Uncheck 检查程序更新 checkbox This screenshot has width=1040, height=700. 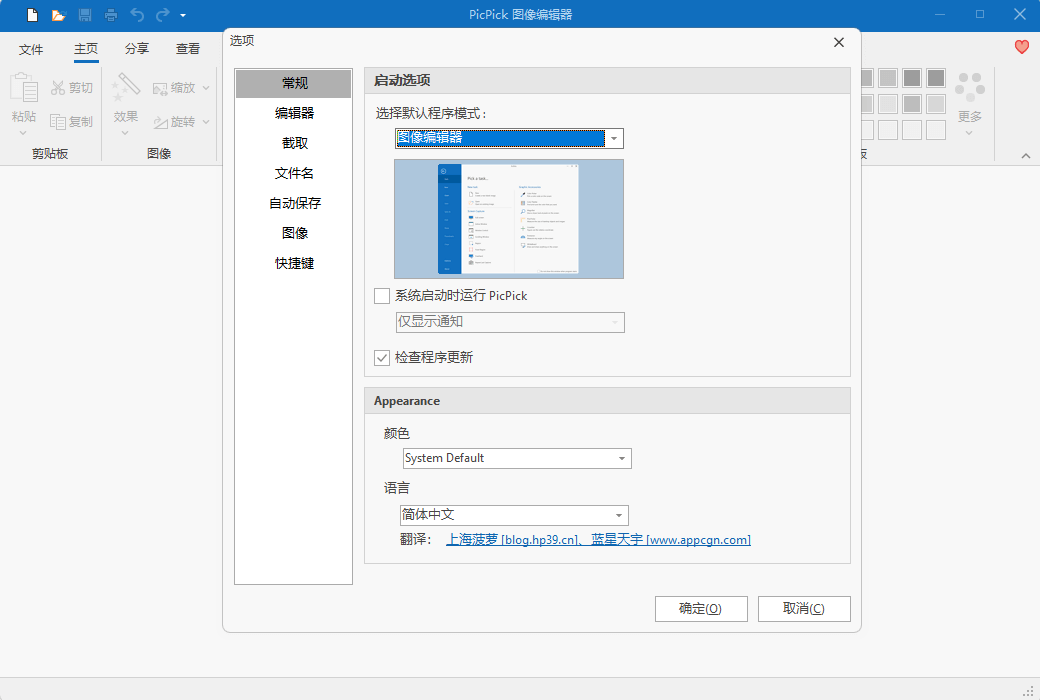382,358
